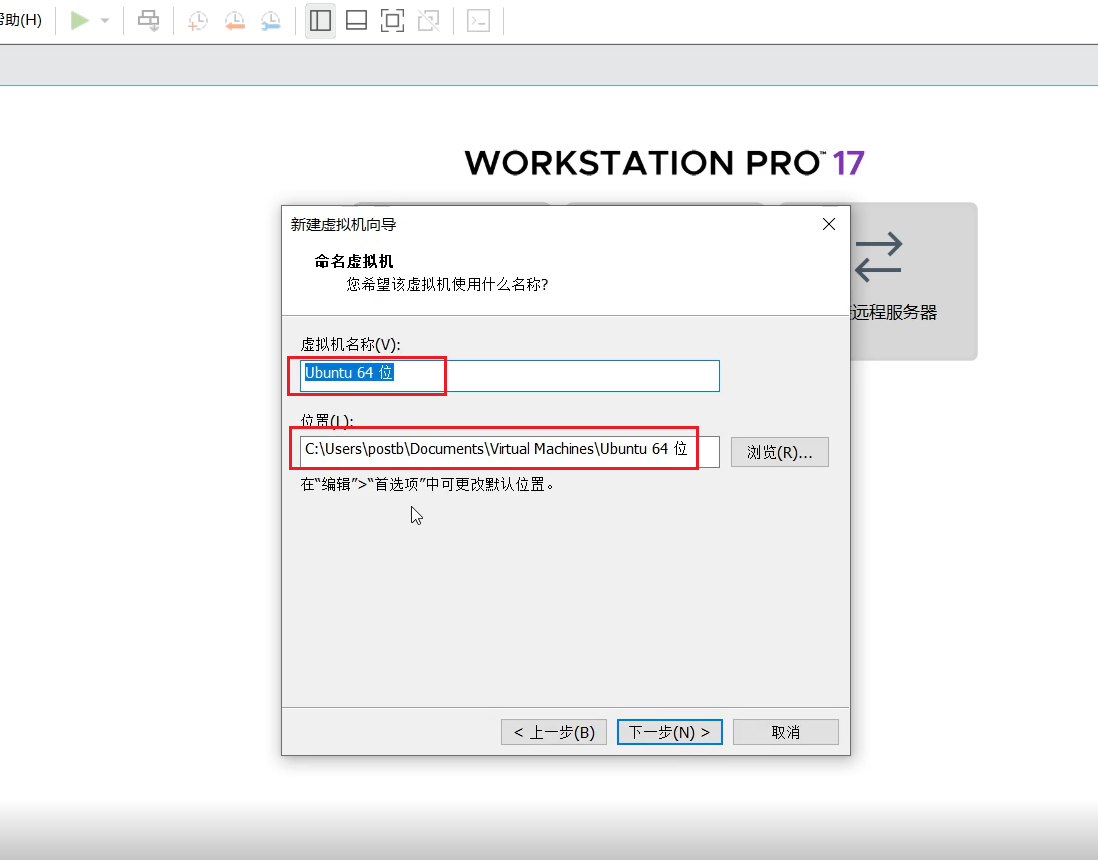Close the 新建虚拟机向导 dialog
Screen dimensions: 1098x860
829,224
